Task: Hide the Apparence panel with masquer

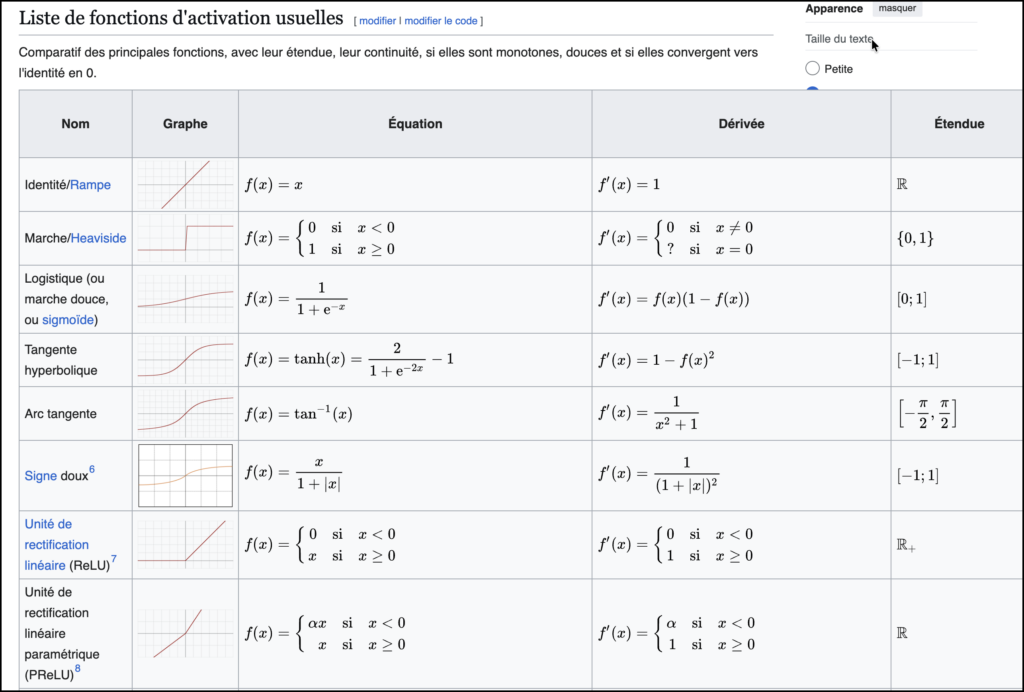Action: (x=897, y=9)
